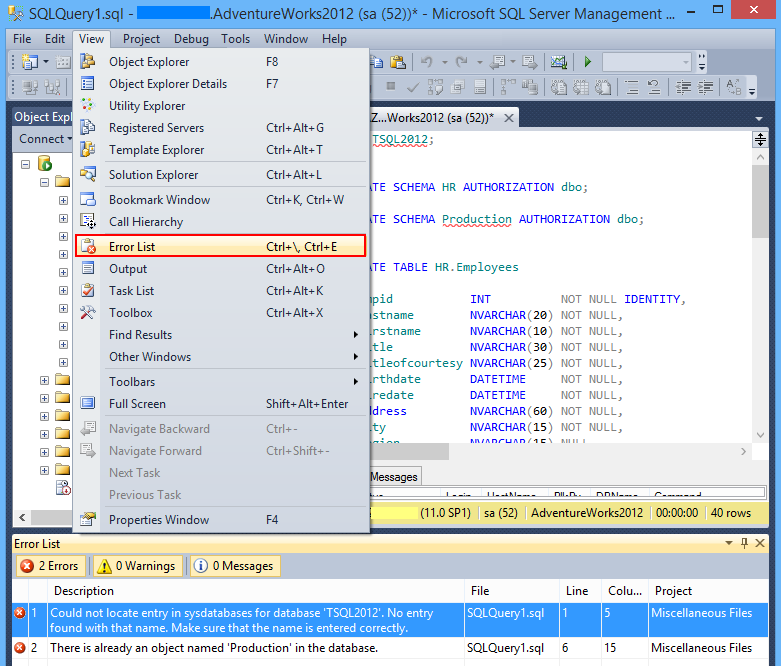Viewport: 781px width, 666px height.
Task: Click the server node icon in Object Explorer
Action: (44, 163)
